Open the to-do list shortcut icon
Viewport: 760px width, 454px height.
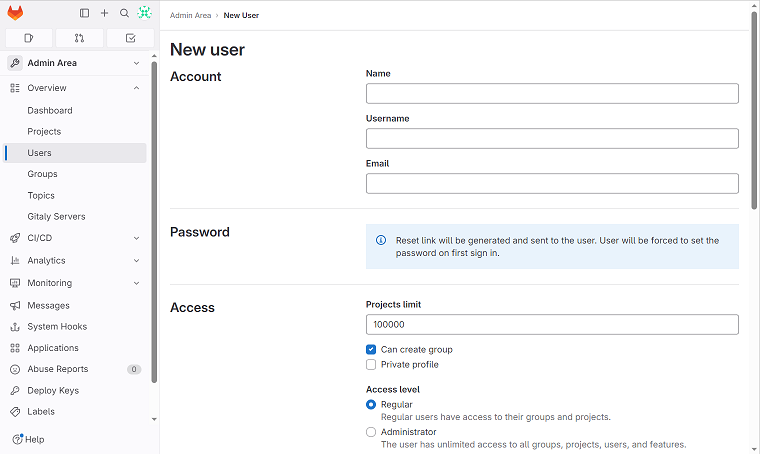click(131, 38)
